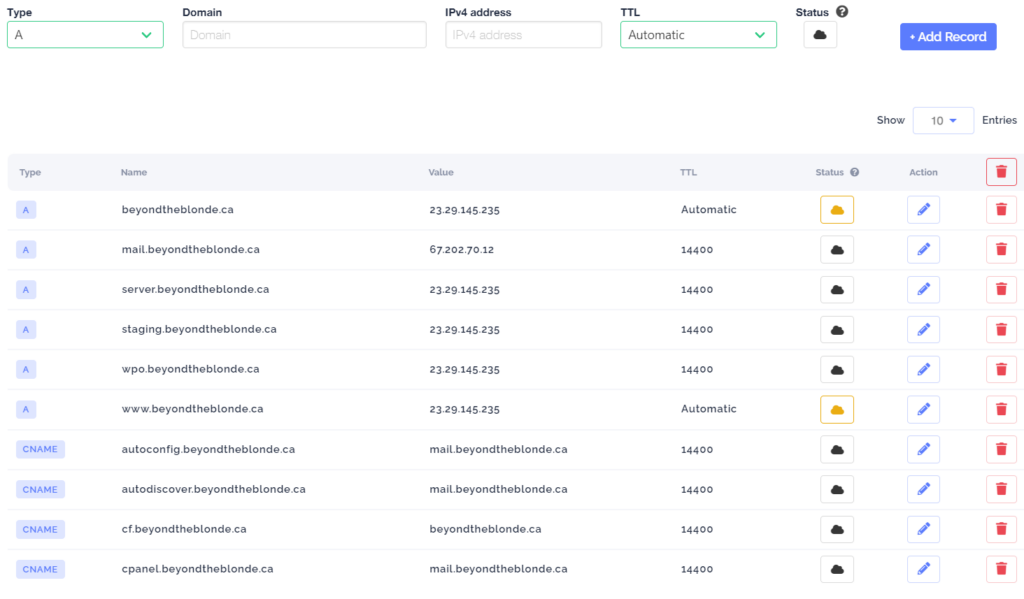Image resolution: width=1024 pixels, height=599 pixels.
Task: Edit the autoconfig.beyondtheblonde.ca CNAME record
Action: coord(923,450)
